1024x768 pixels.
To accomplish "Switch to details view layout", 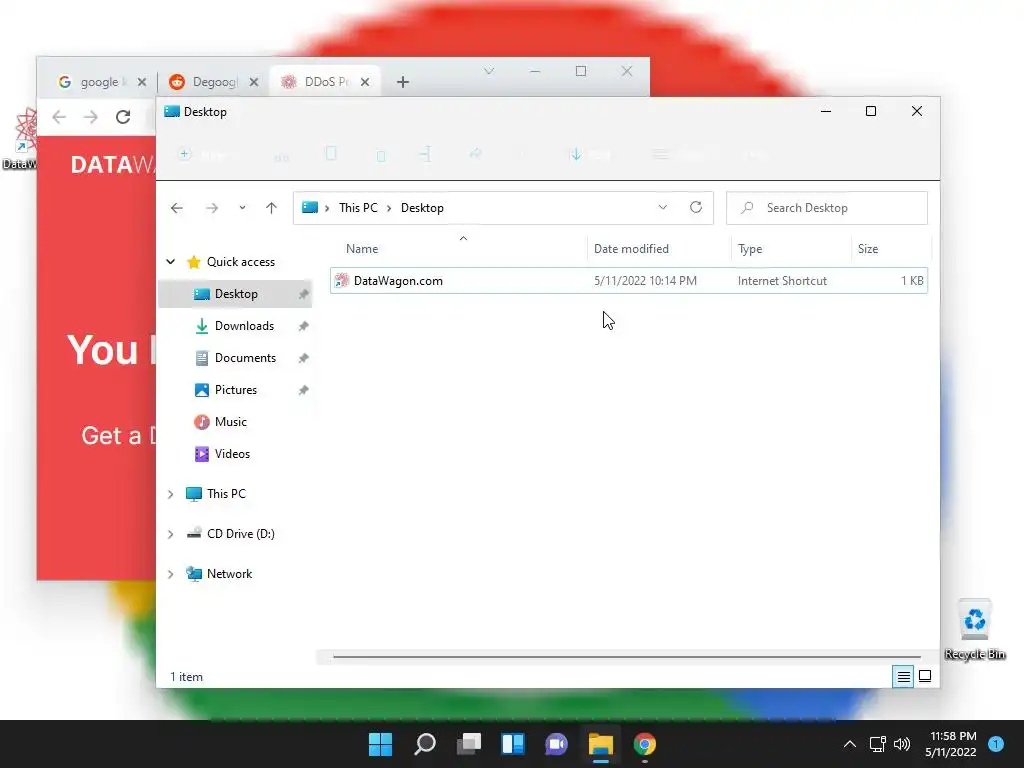I will click(x=903, y=677).
